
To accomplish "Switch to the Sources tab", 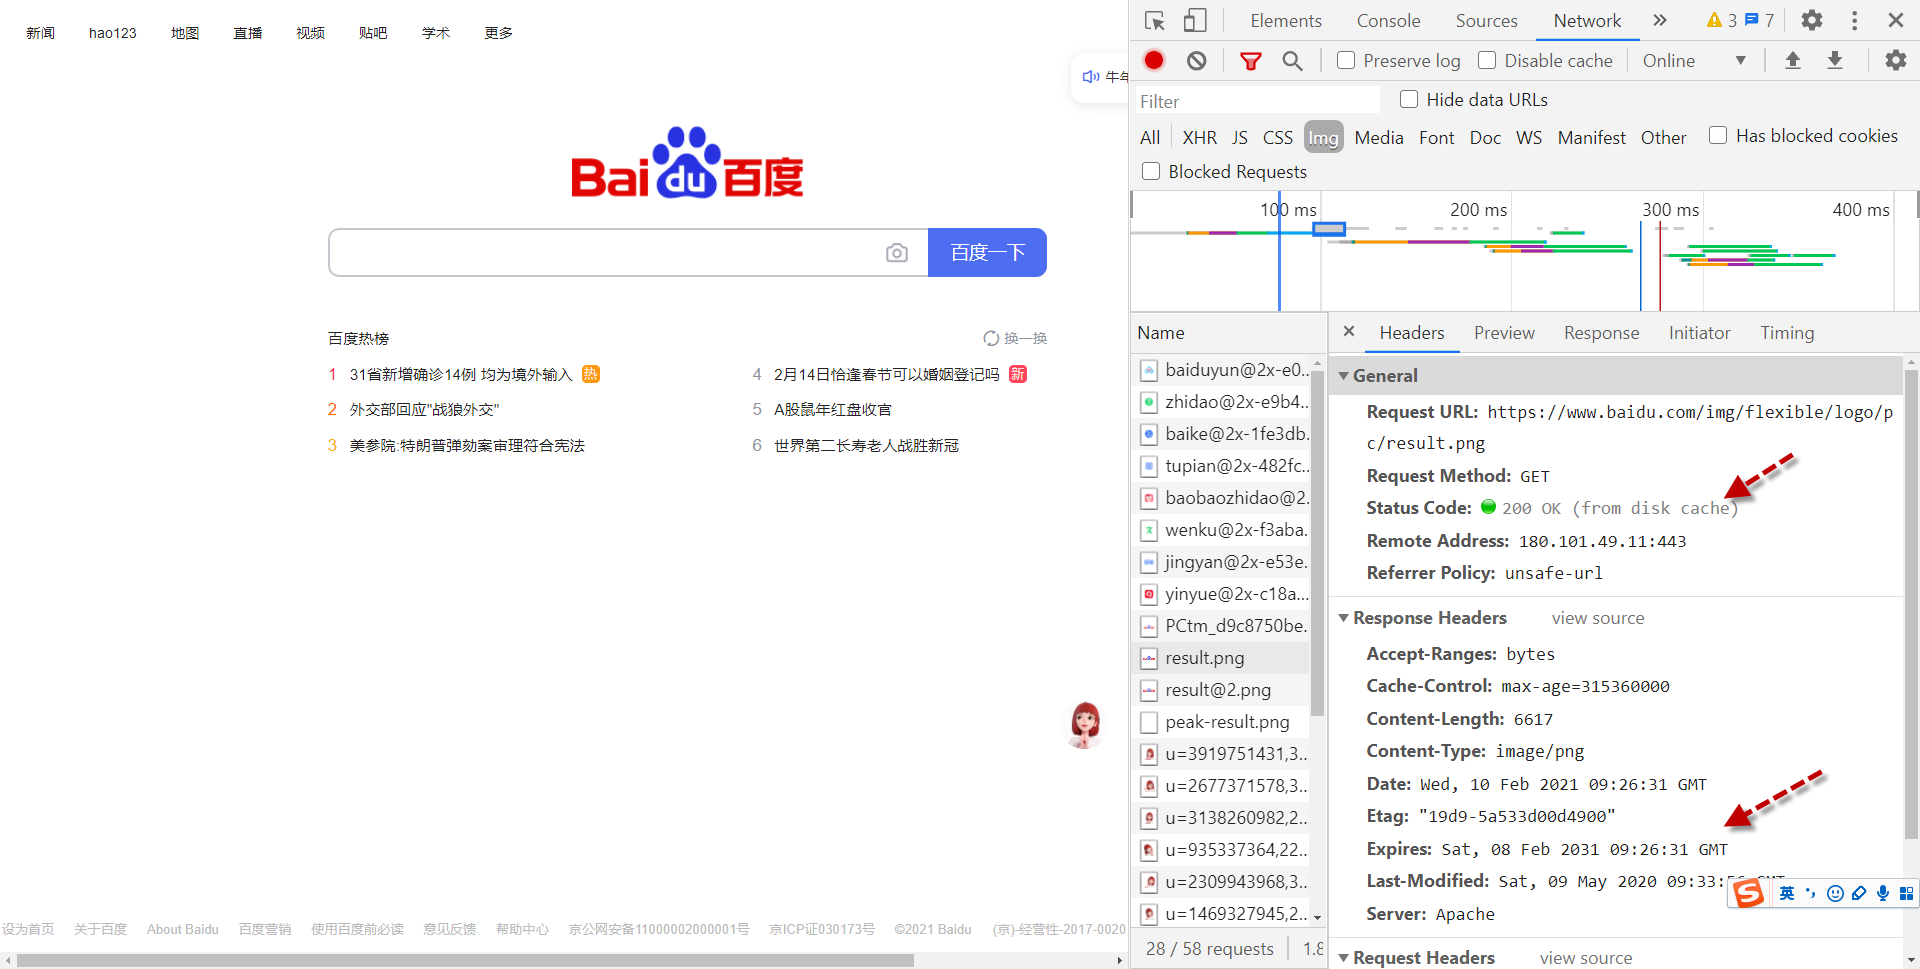I will [1486, 21].
